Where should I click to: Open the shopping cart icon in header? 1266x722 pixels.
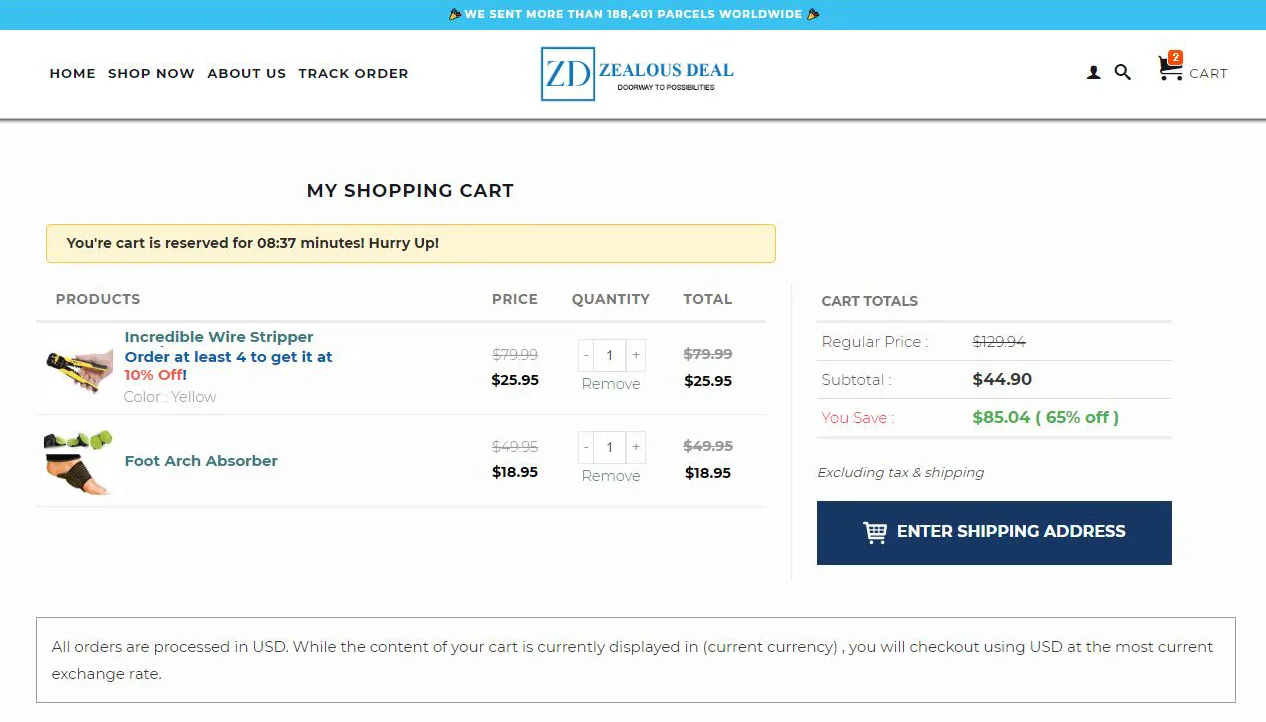pyautogui.click(x=1192, y=68)
